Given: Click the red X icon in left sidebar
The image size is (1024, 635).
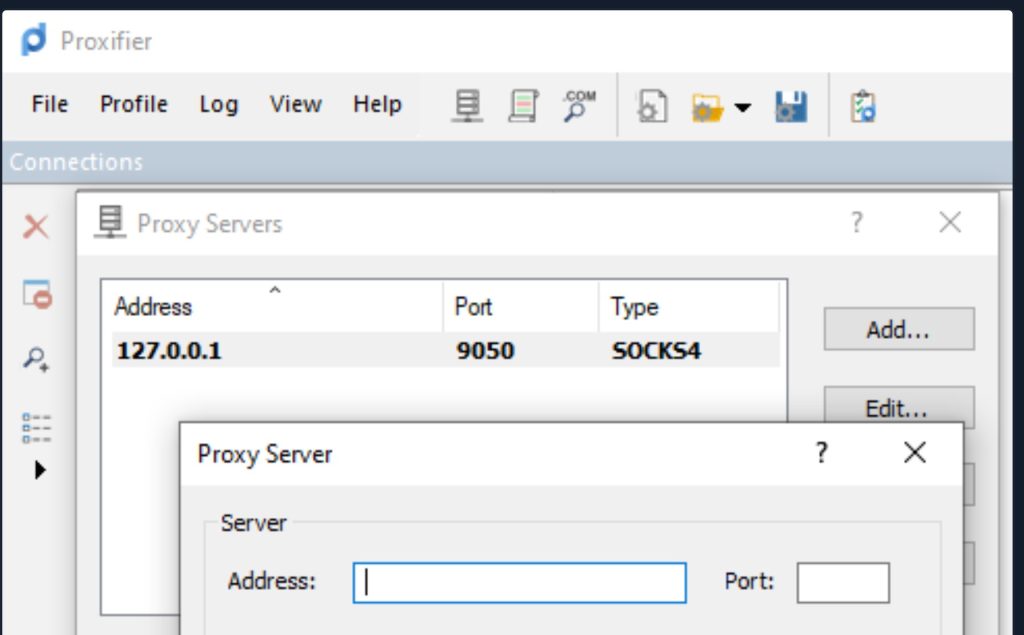Looking at the screenshot, I should (36, 227).
